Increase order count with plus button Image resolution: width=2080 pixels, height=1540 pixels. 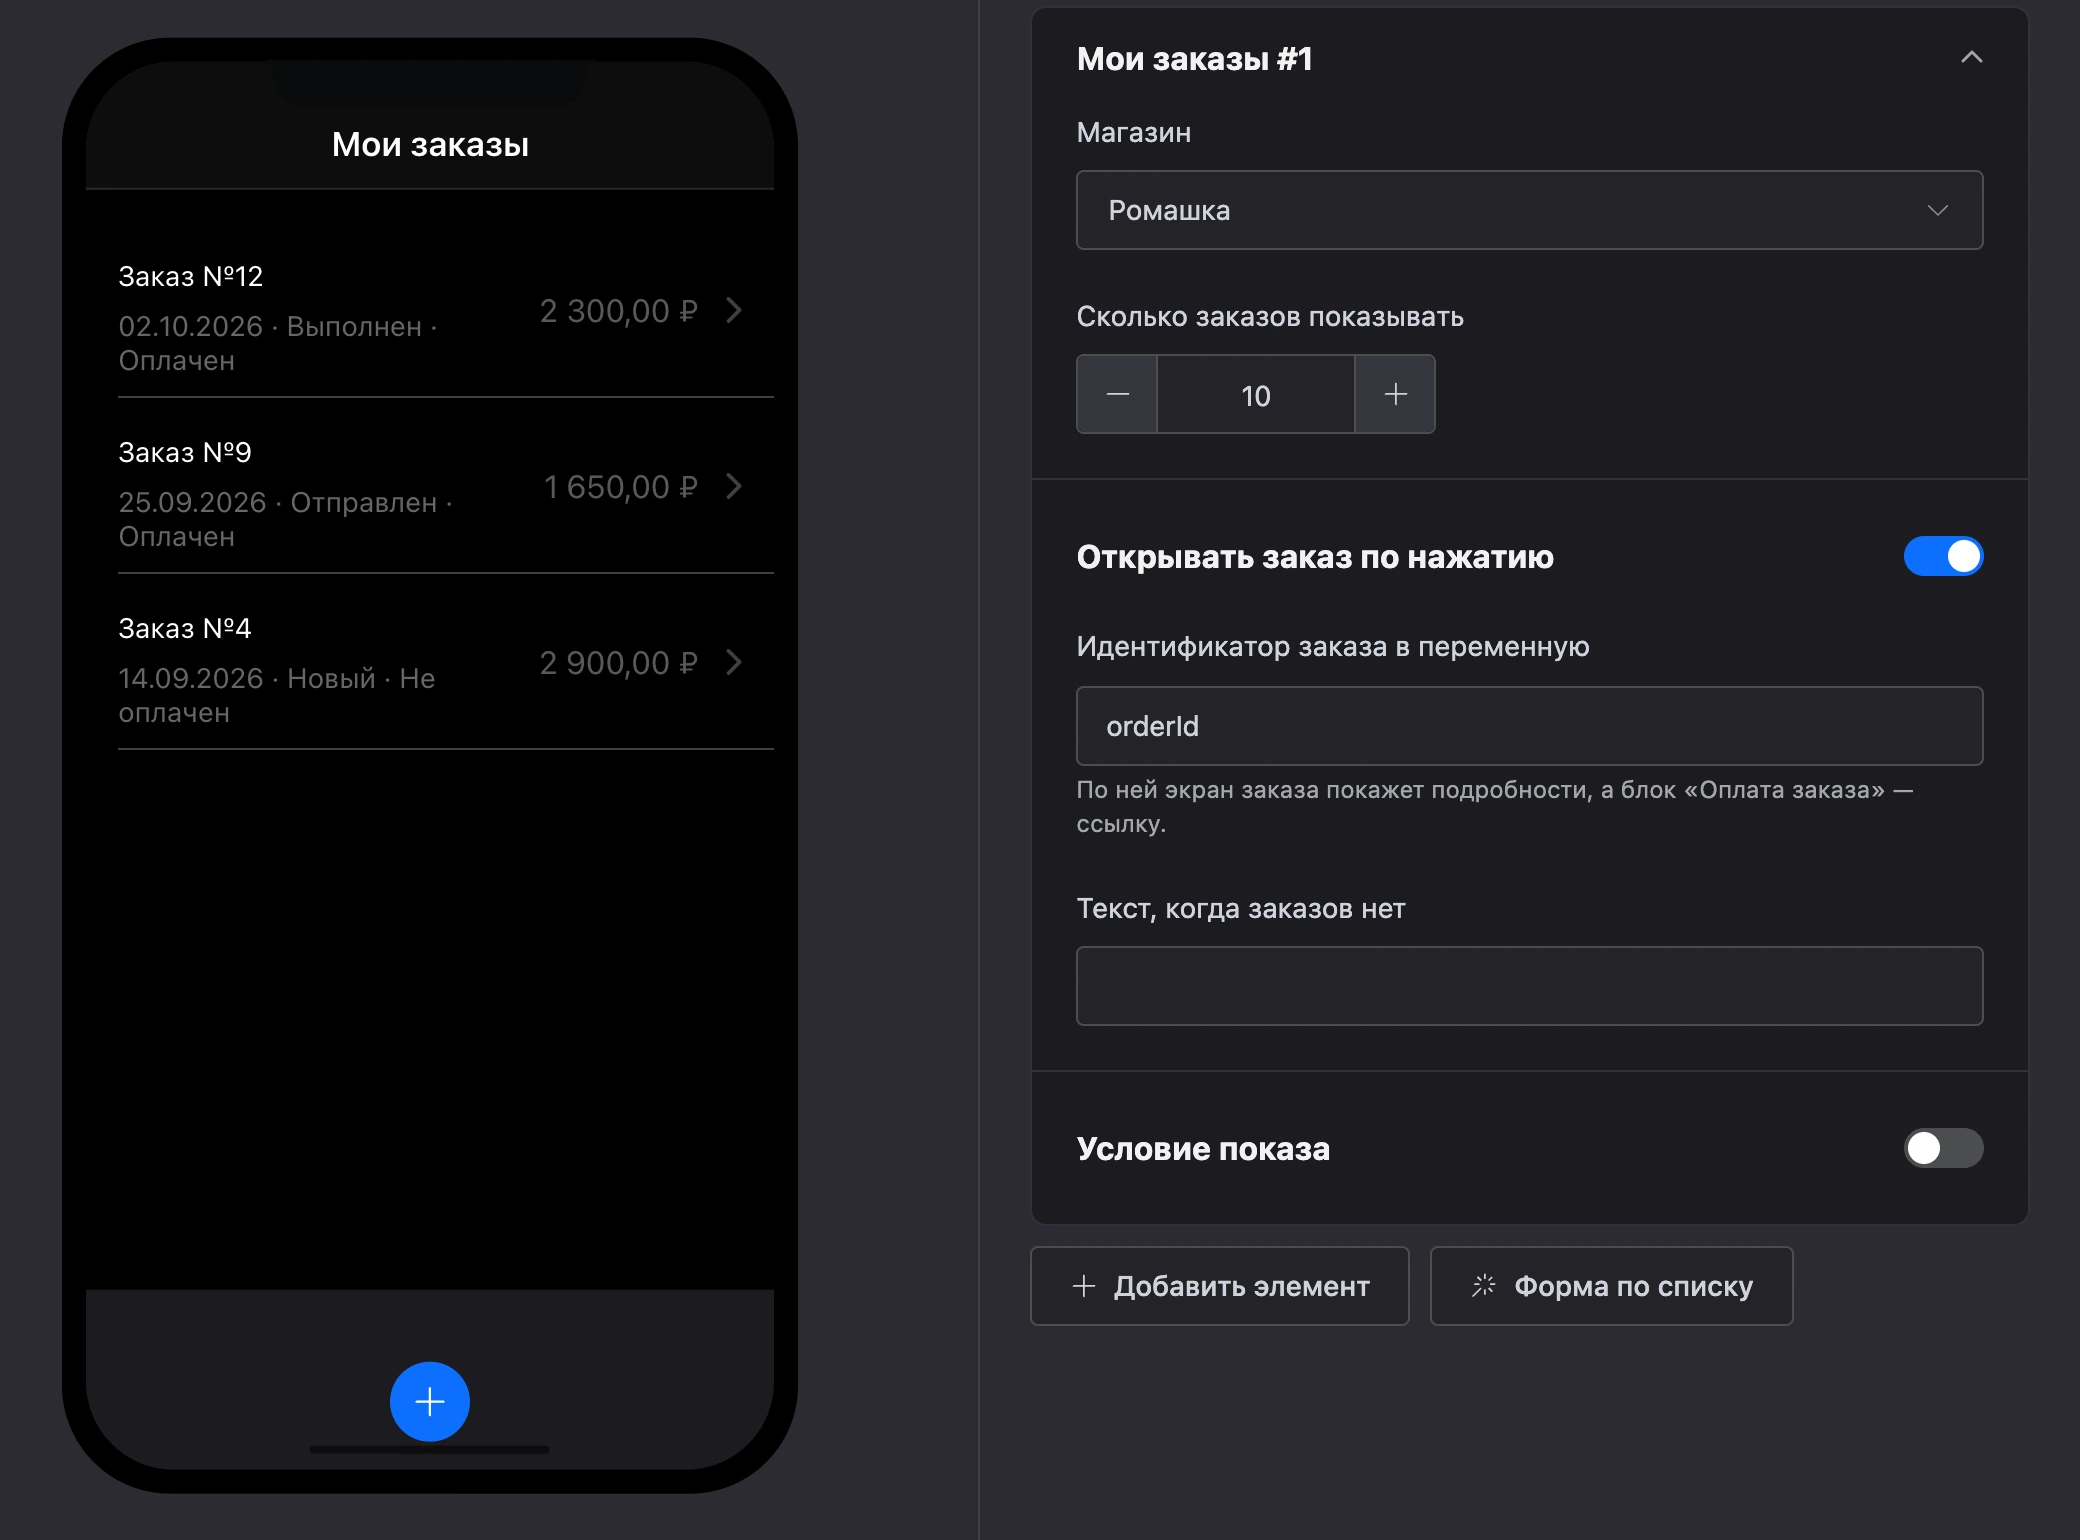click(1395, 394)
